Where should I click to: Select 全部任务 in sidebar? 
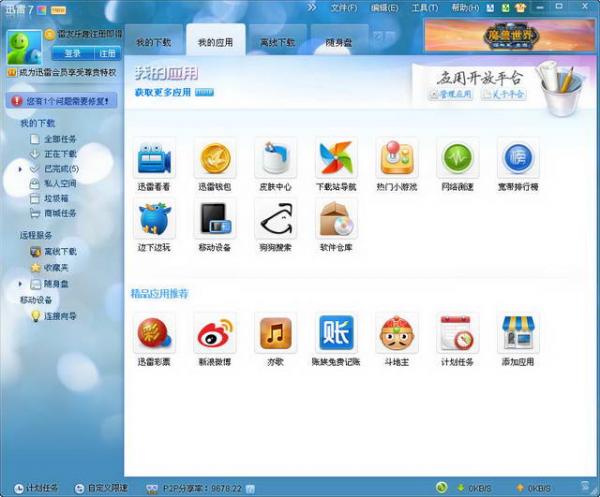click(x=54, y=139)
